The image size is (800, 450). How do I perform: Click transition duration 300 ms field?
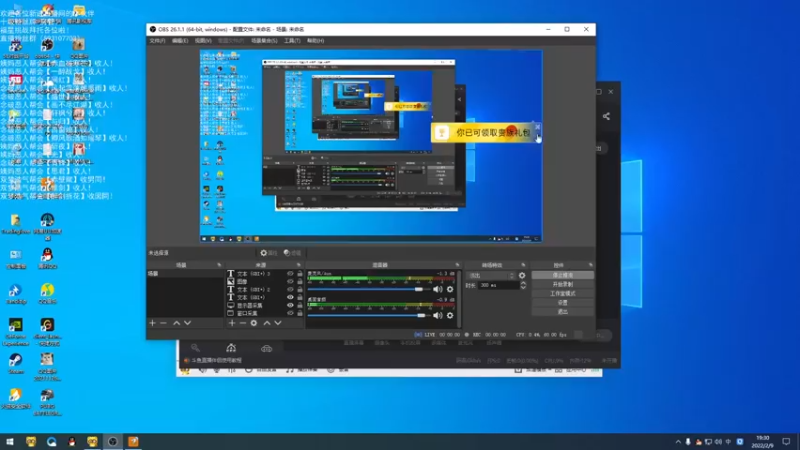tap(498, 285)
